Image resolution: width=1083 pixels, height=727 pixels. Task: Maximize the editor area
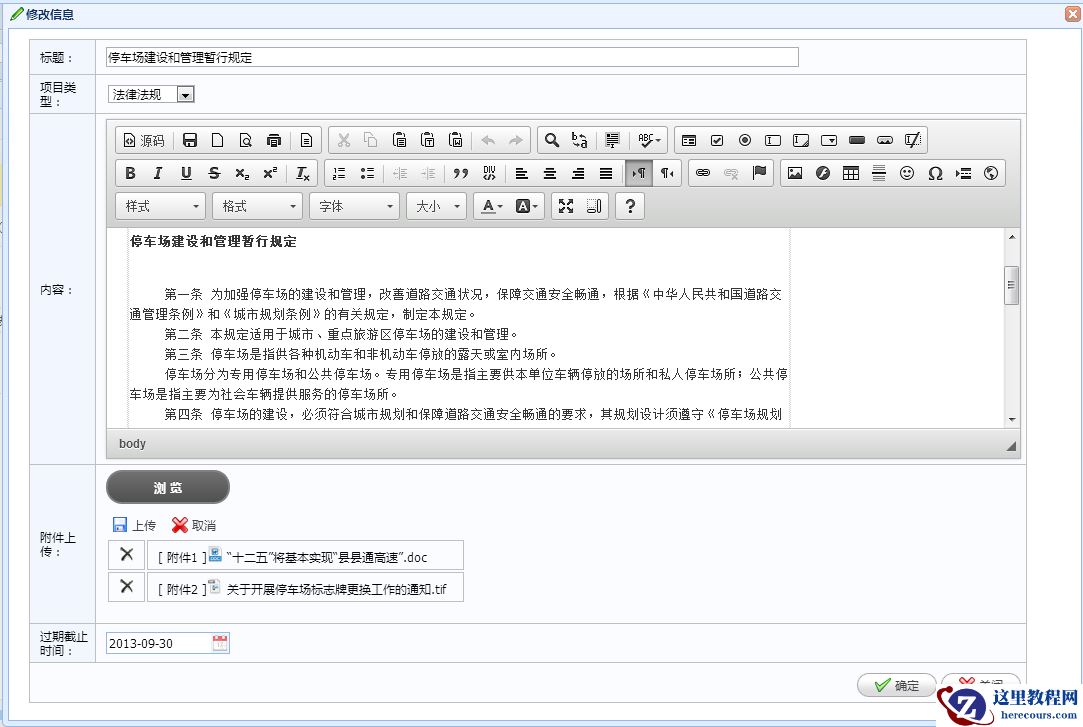(566, 206)
